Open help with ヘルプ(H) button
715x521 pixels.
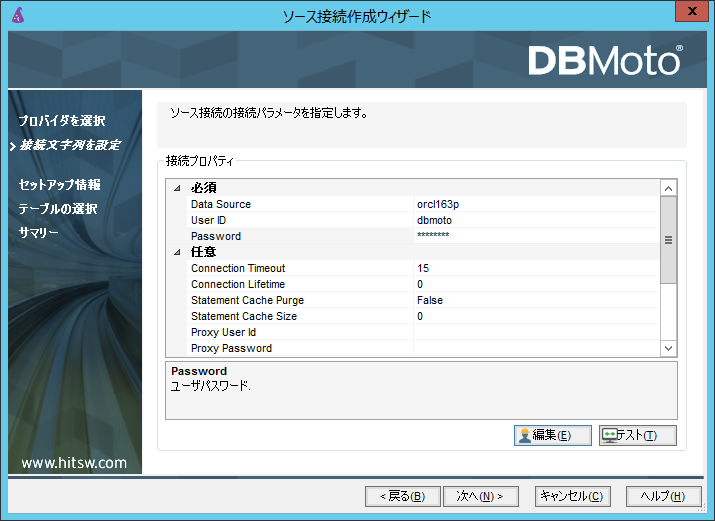point(663,496)
